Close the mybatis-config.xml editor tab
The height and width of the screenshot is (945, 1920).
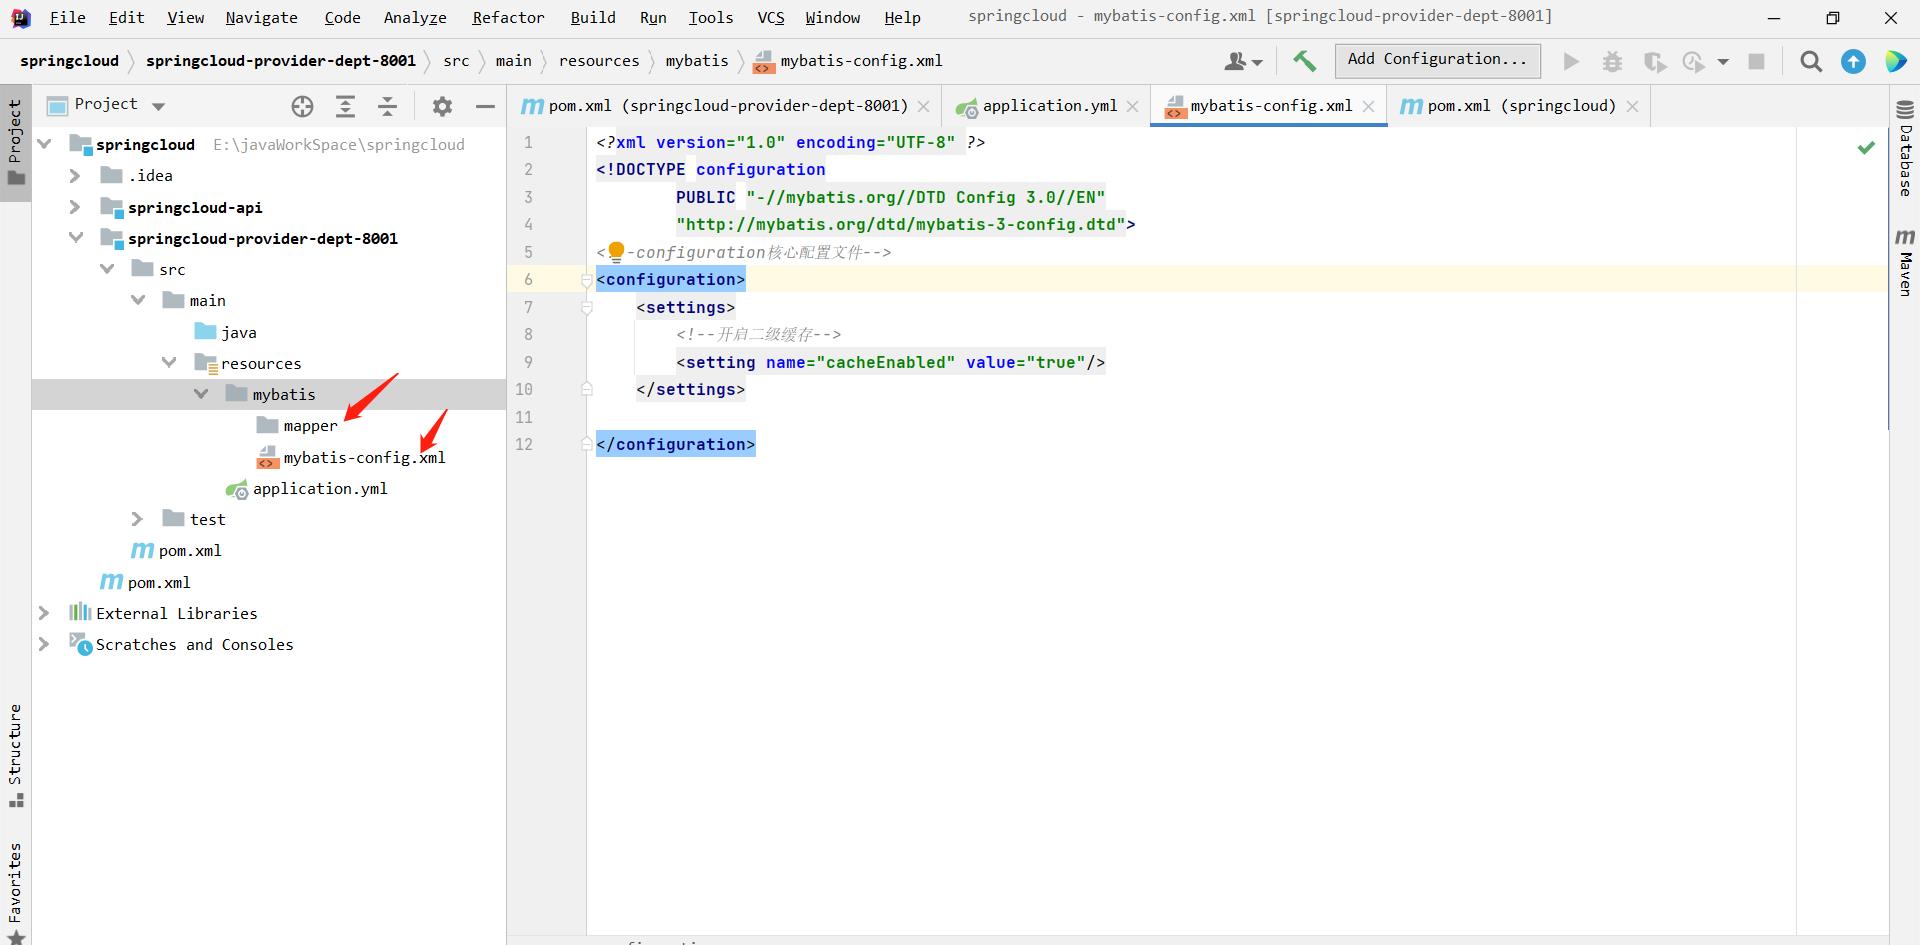tap(1368, 106)
